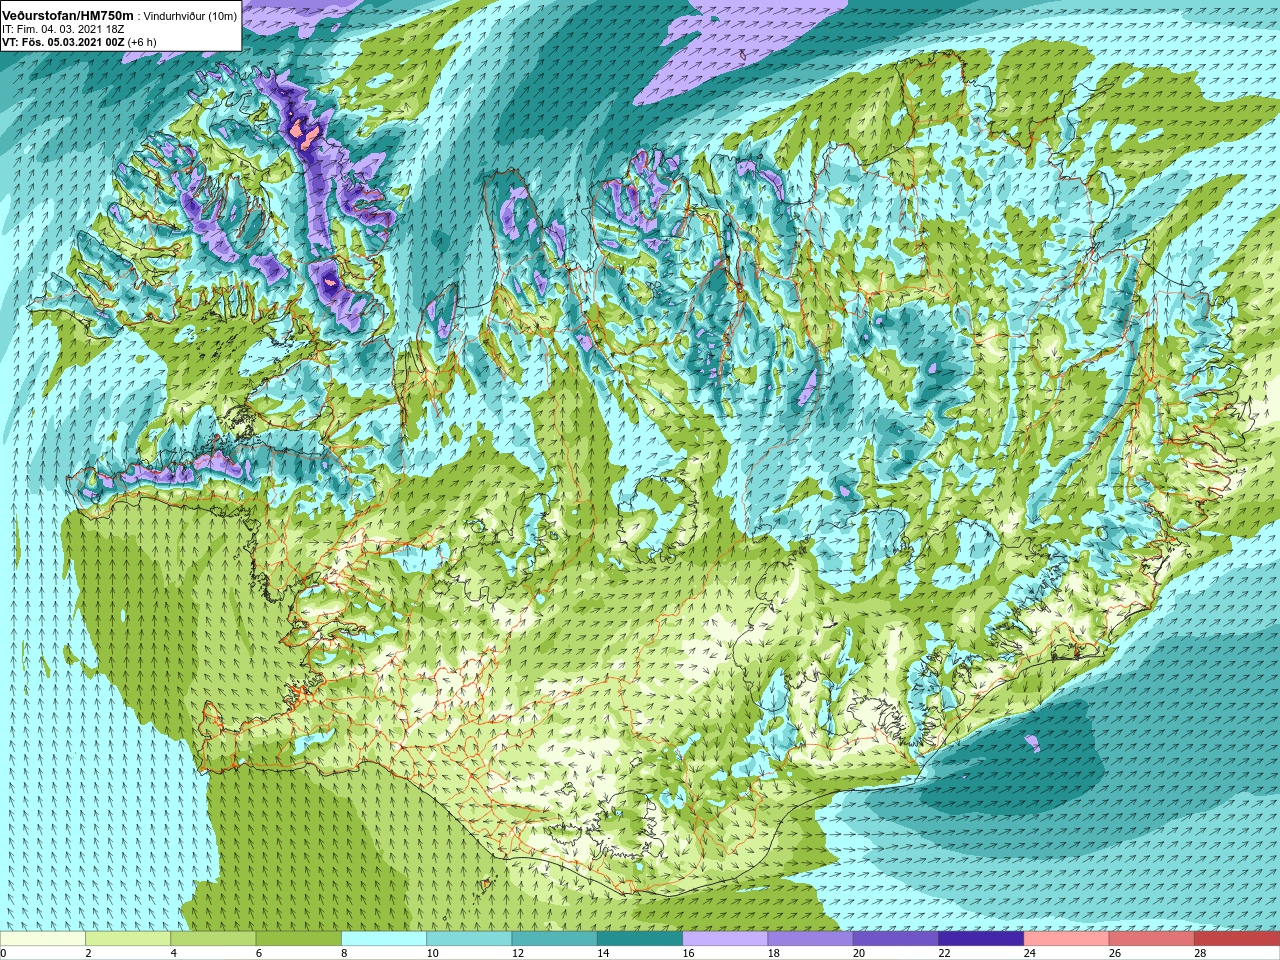Viewport: 1280px width, 960px height.
Task: Click the legend scale number 10
Action: pyautogui.click(x=432, y=953)
